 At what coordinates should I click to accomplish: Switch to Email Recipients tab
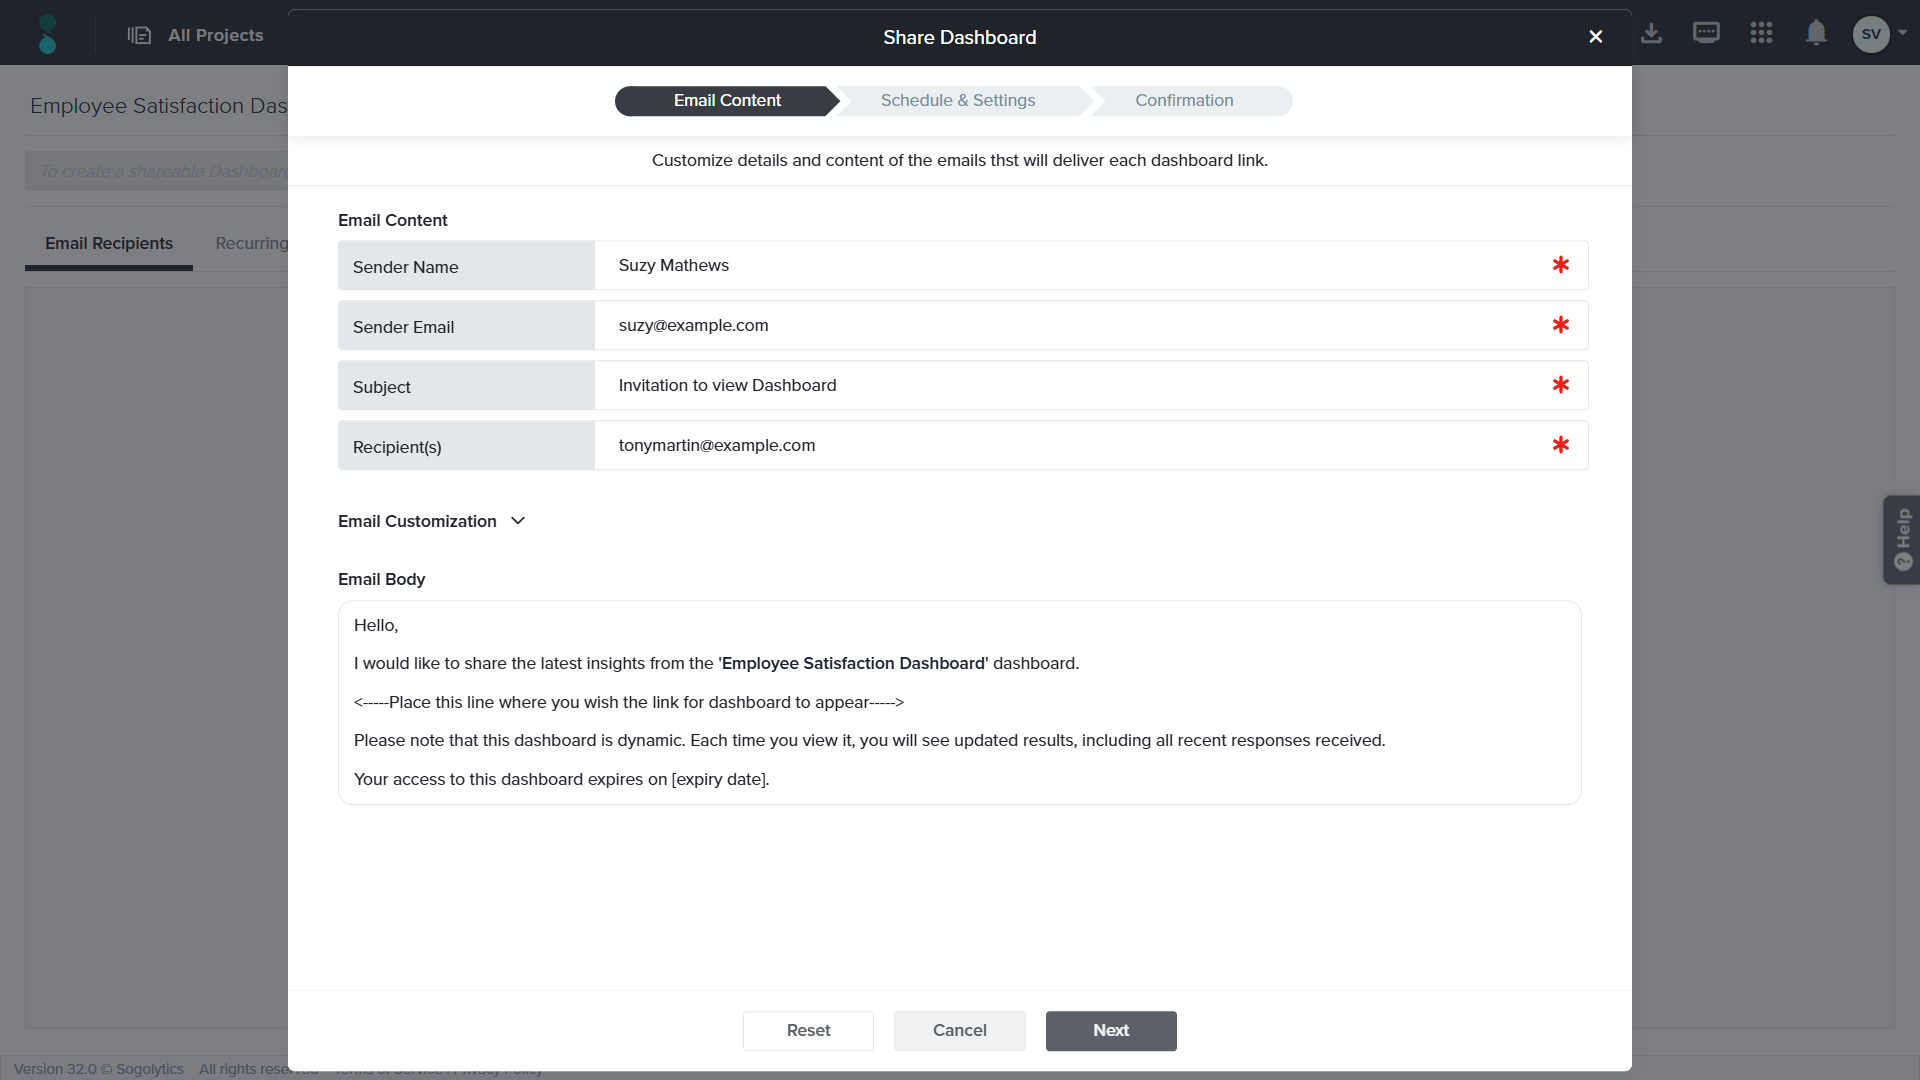click(x=108, y=244)
